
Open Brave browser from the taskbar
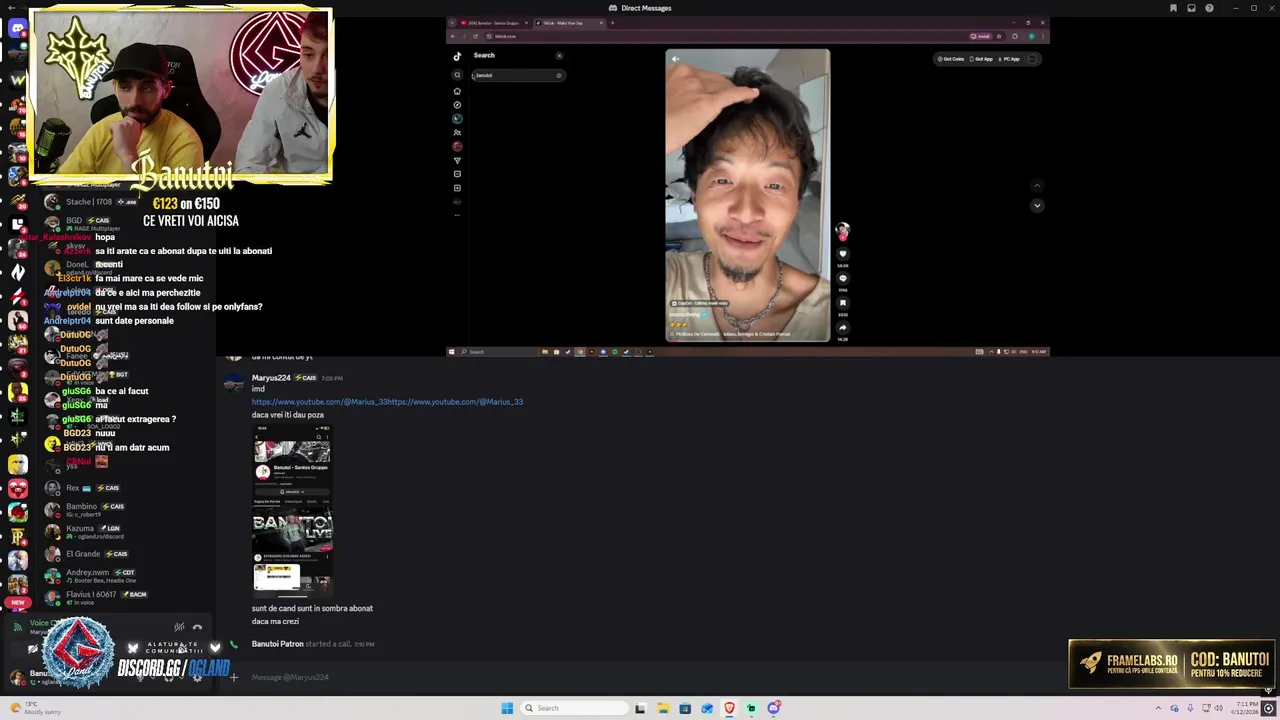coord(729,708)
